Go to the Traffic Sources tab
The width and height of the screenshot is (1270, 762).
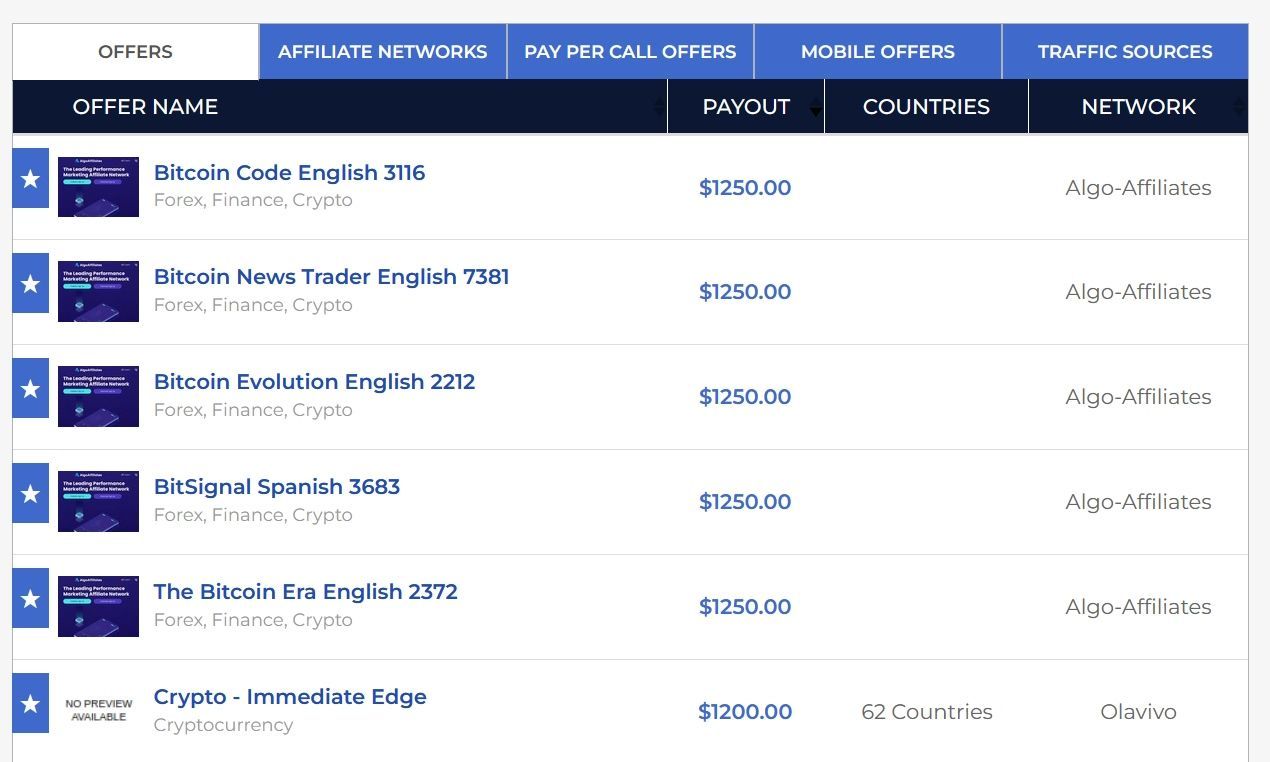pyautogui.click(x=1125, y=52)
